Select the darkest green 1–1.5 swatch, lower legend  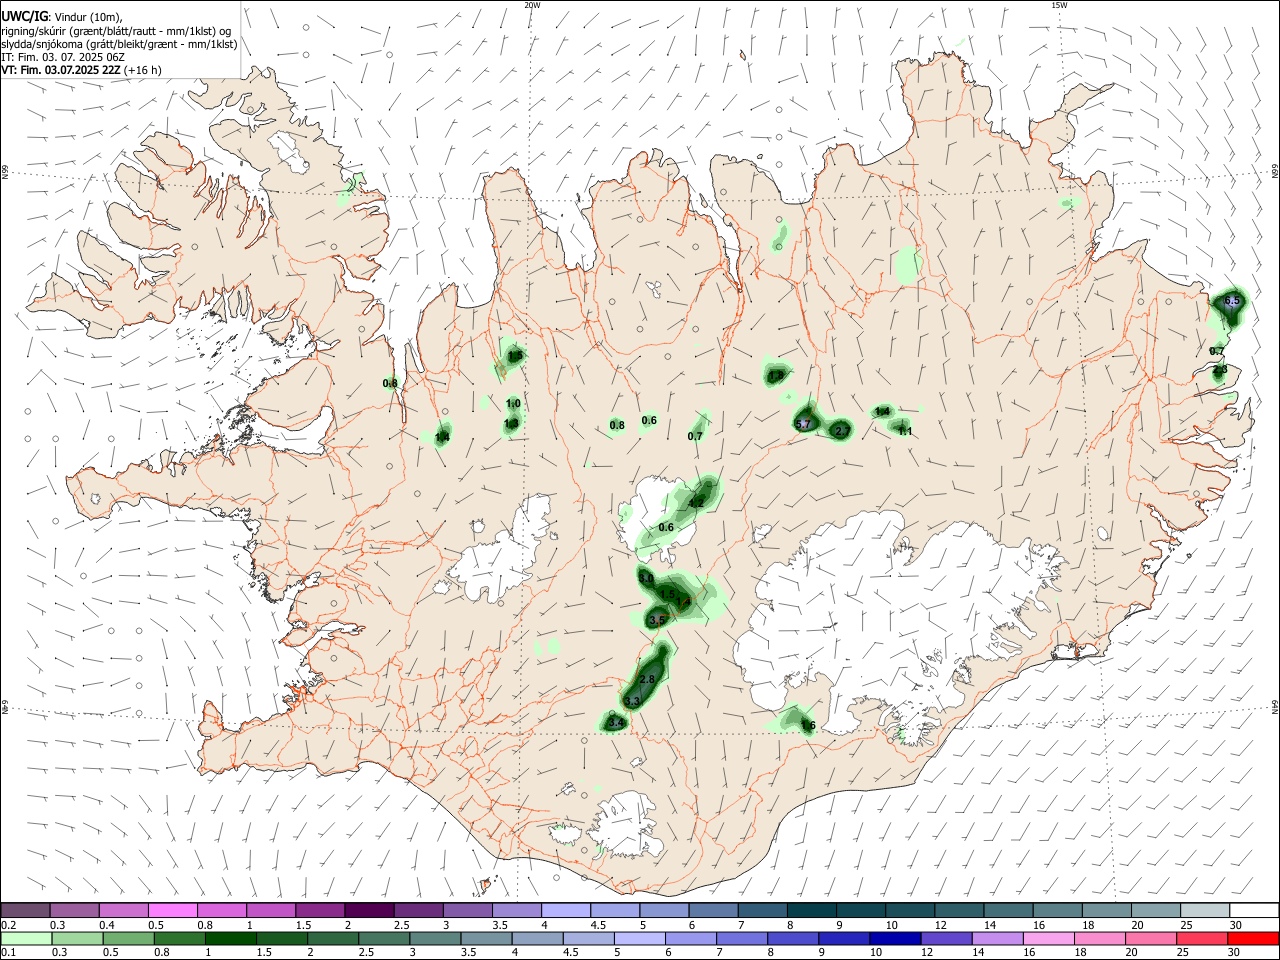click(229, 938)
